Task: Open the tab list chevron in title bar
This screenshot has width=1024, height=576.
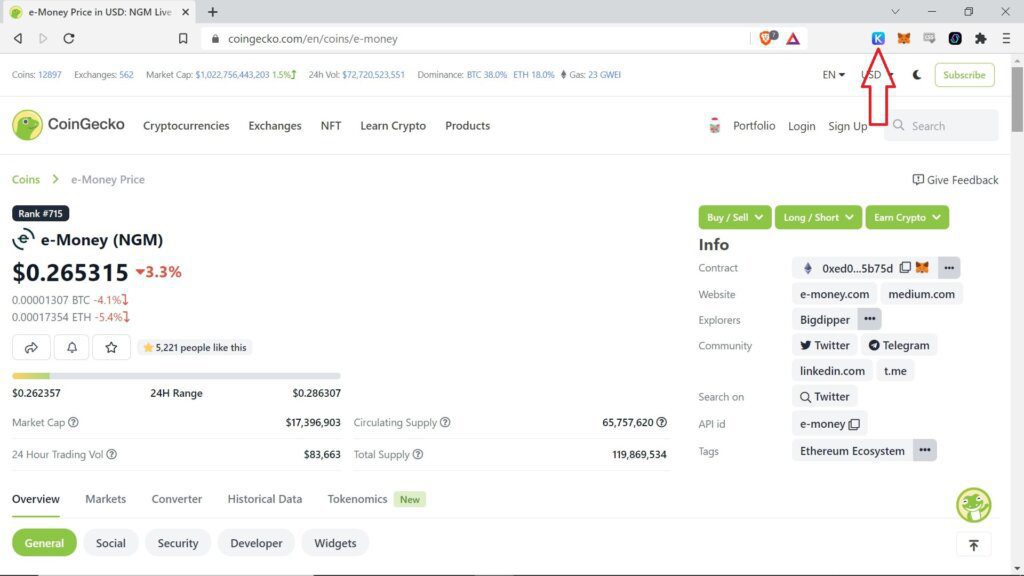Action: pos(895,12)
